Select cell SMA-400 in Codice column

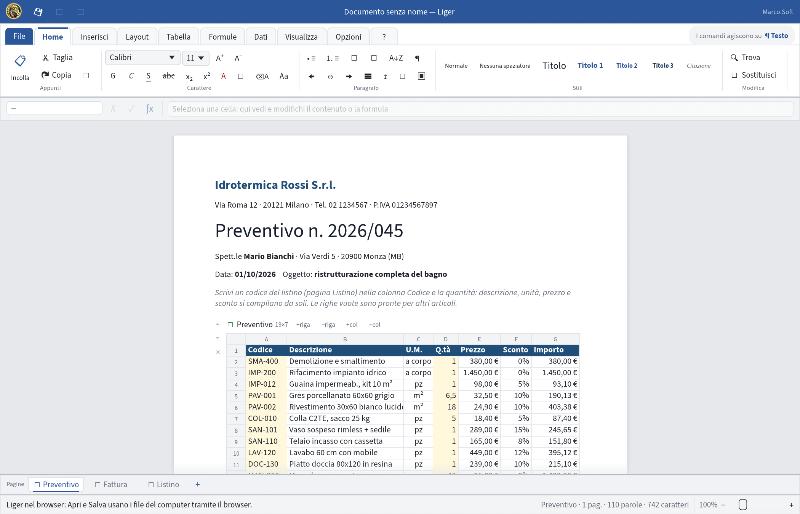266,361
